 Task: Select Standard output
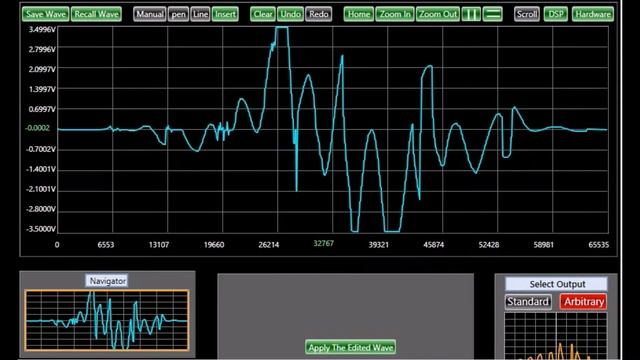click(x=528, y=302)
